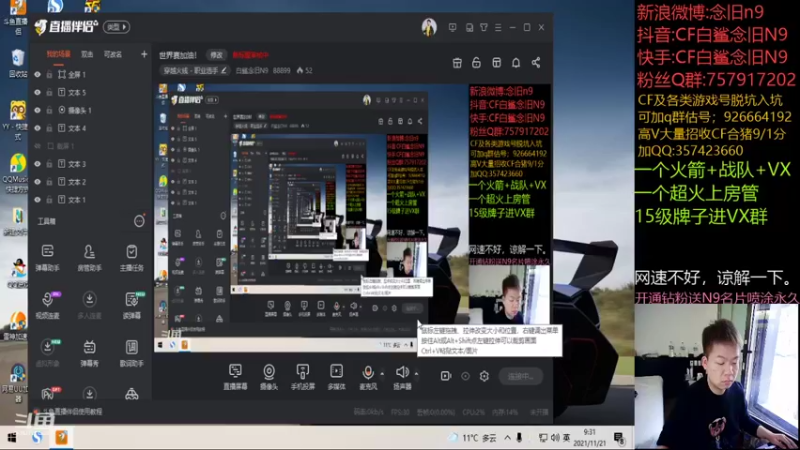Add 直播屏幕 screen capture source
Screen dimensions: 800x450
click(235, 377)
